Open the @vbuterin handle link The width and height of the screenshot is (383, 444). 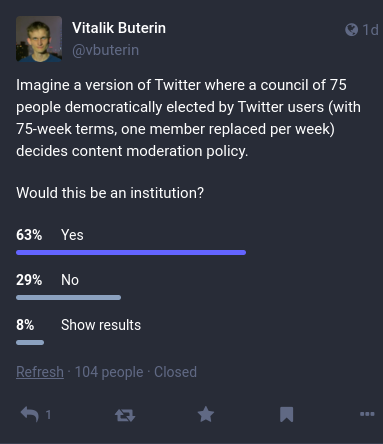pyautogui.click(x=105, y=50)
